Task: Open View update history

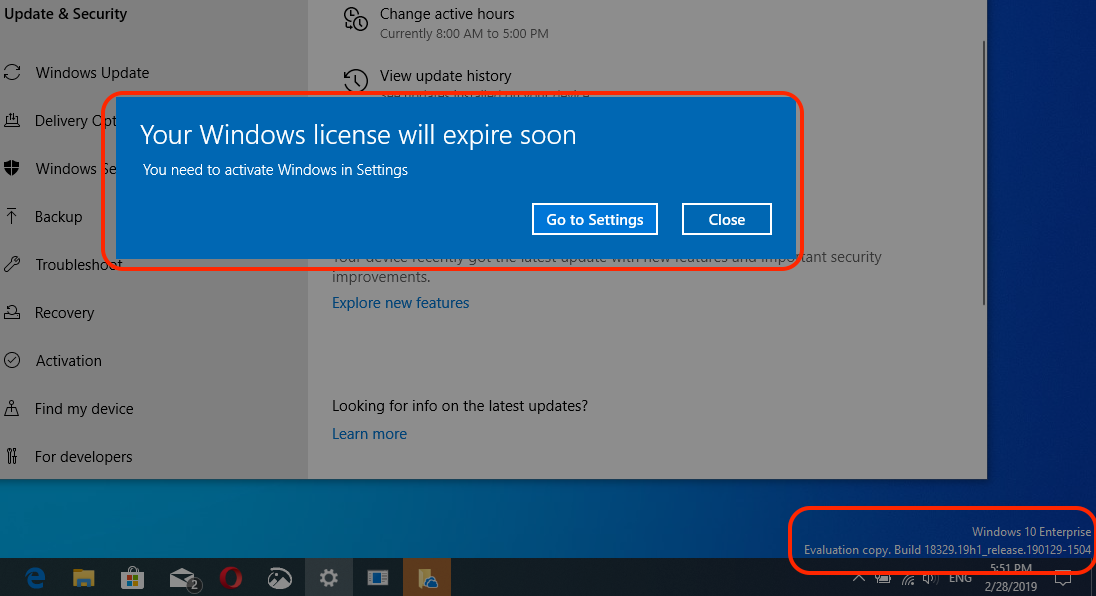Action: [x=445, y=75]
